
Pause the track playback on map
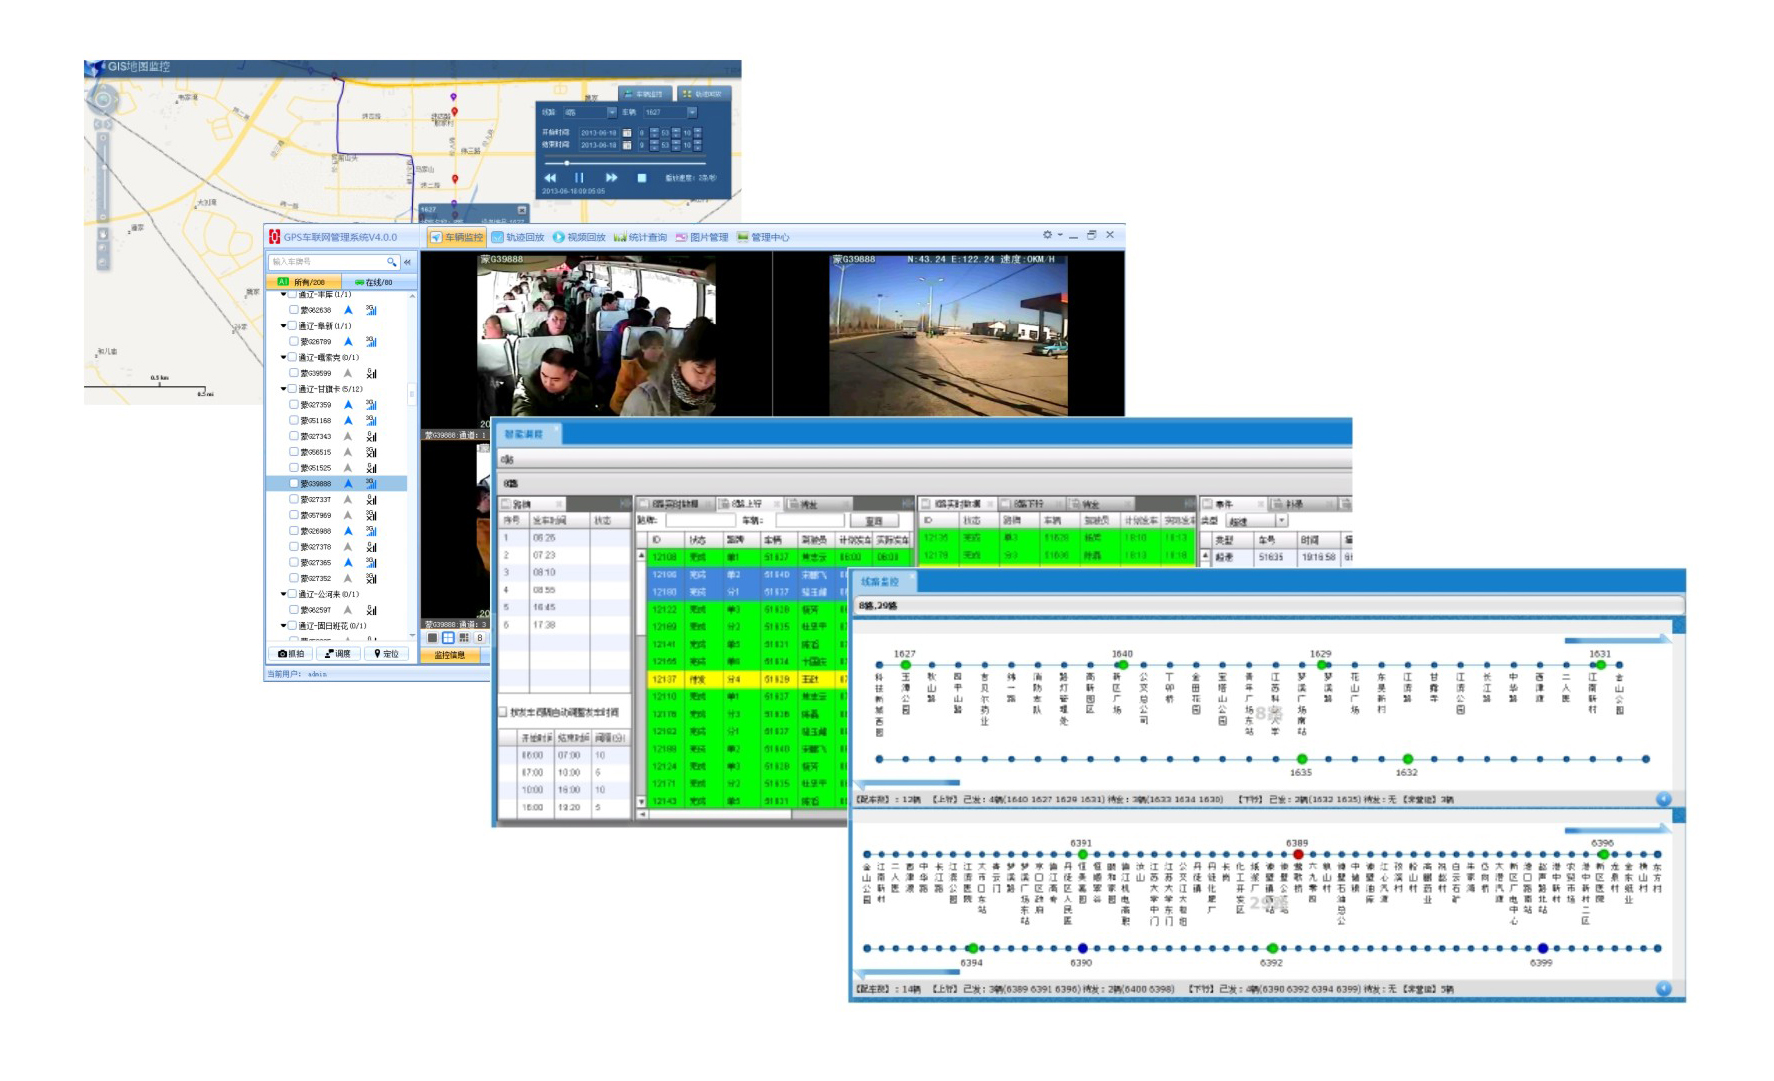579,177
